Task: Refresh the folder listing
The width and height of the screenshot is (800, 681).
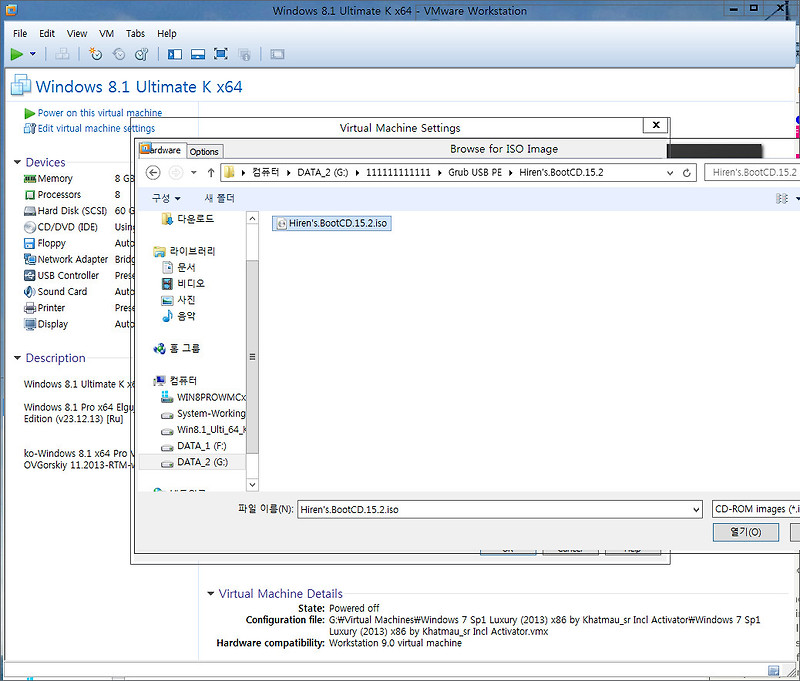Action: (x=687, y=173)
